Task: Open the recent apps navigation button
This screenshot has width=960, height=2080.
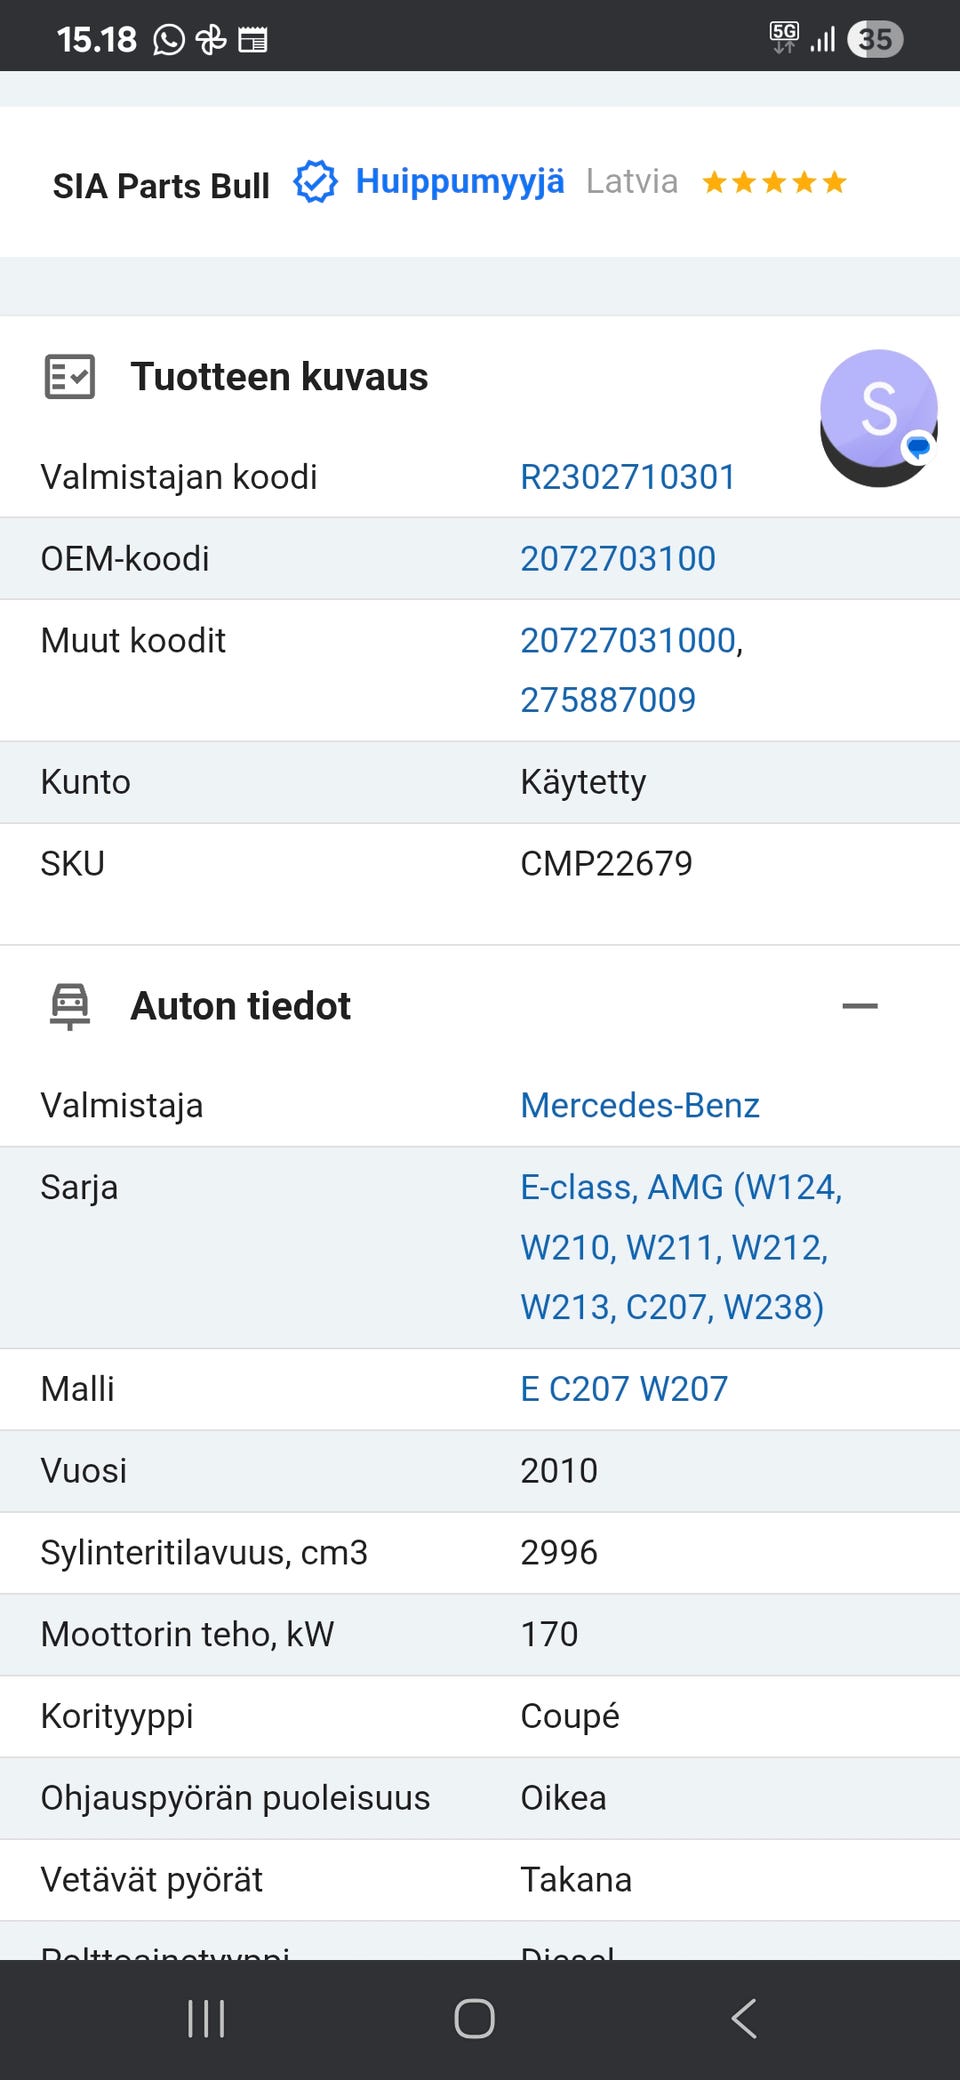Action: click(207, 2018)
